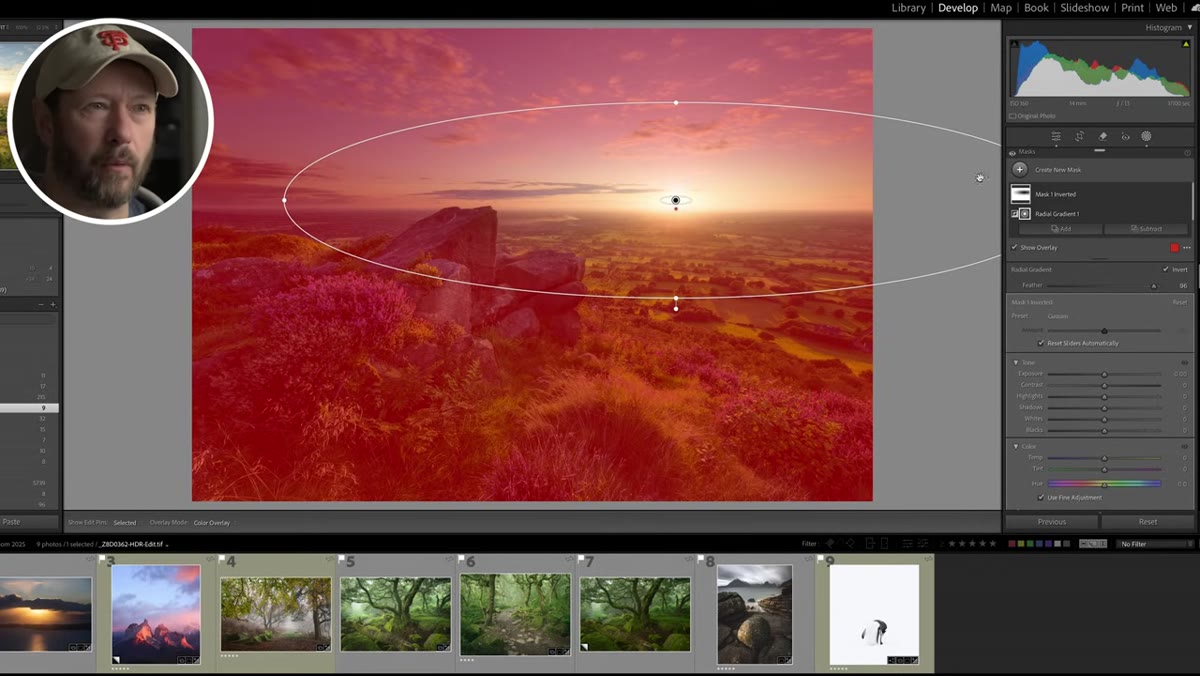The image size is (1200, 676).
Task: Toggle the Tone section eye icon
Action: (1185, 362)
